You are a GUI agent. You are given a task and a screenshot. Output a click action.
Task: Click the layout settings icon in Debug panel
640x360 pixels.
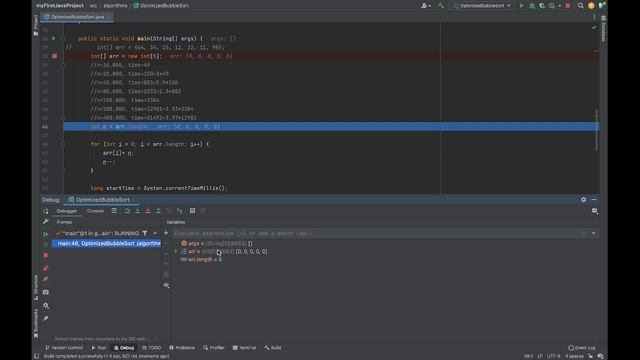(x=595, y=211)
